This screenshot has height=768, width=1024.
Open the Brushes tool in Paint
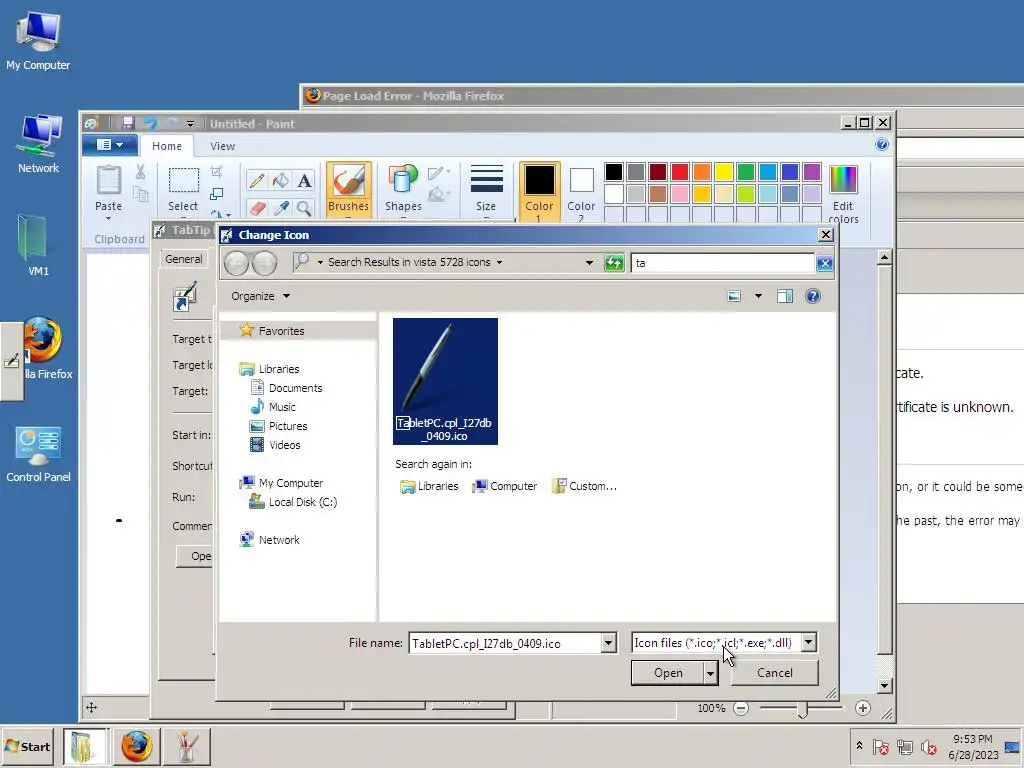click(349, 189)
